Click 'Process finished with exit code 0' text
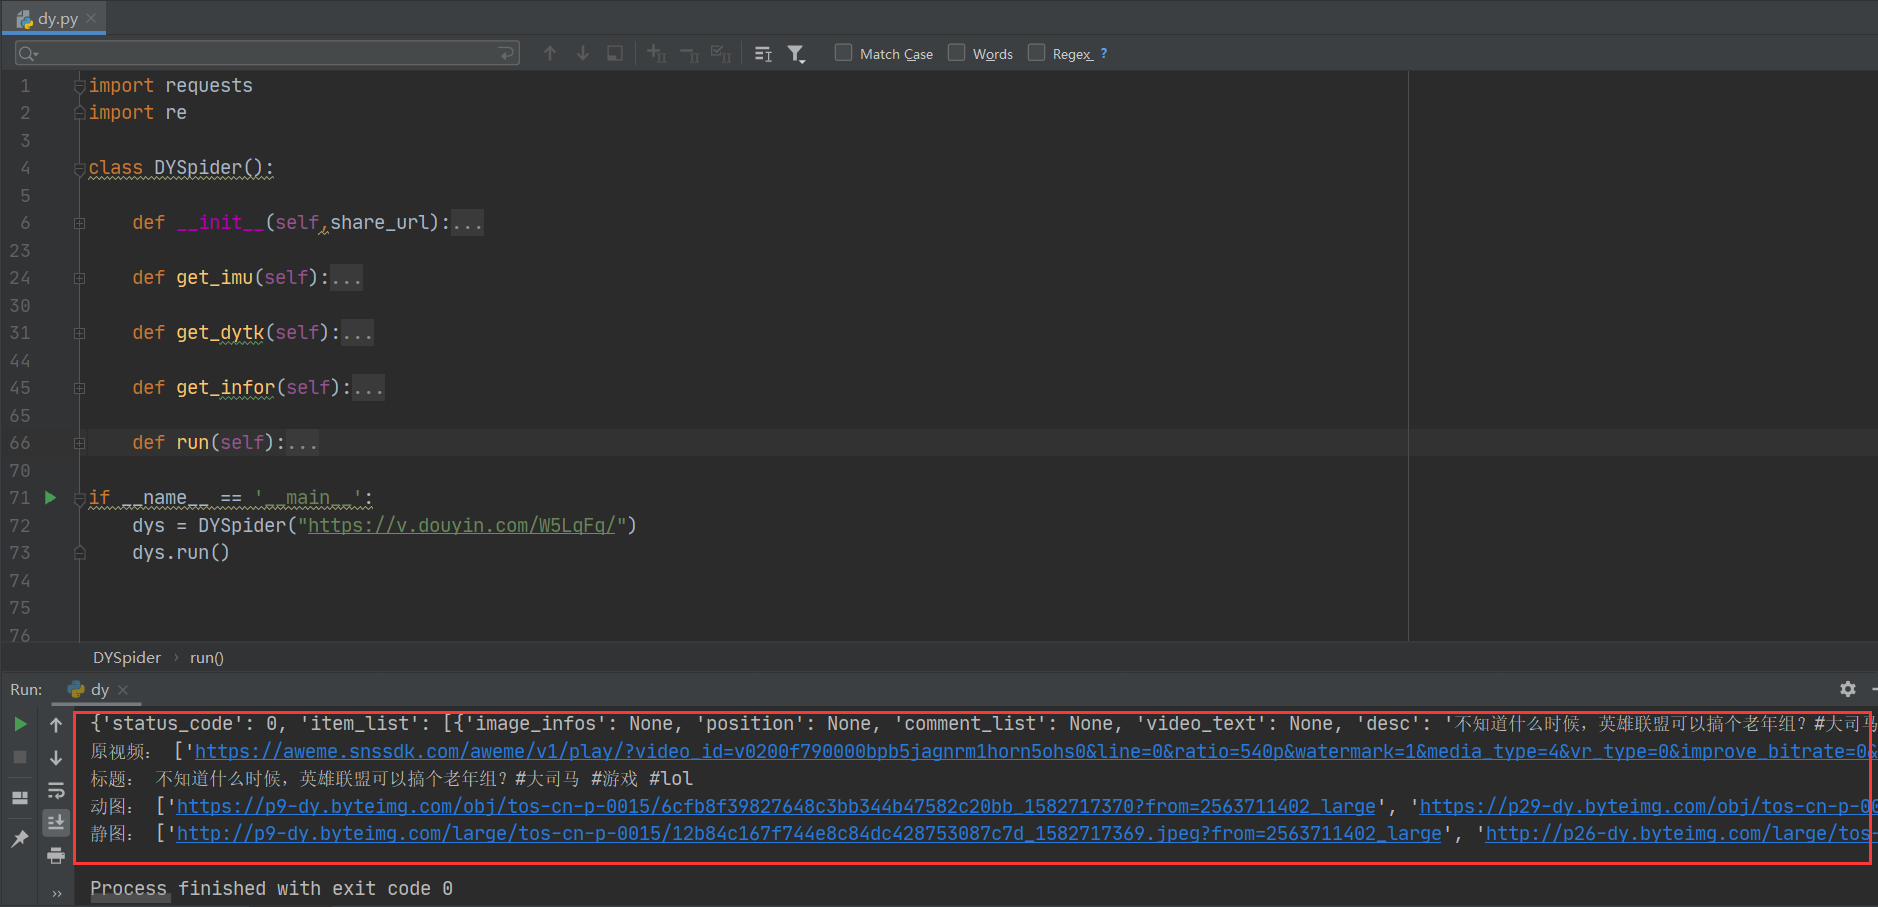Image resolution: width=1878 pixels, height=907 pixels. click(271, 888)
